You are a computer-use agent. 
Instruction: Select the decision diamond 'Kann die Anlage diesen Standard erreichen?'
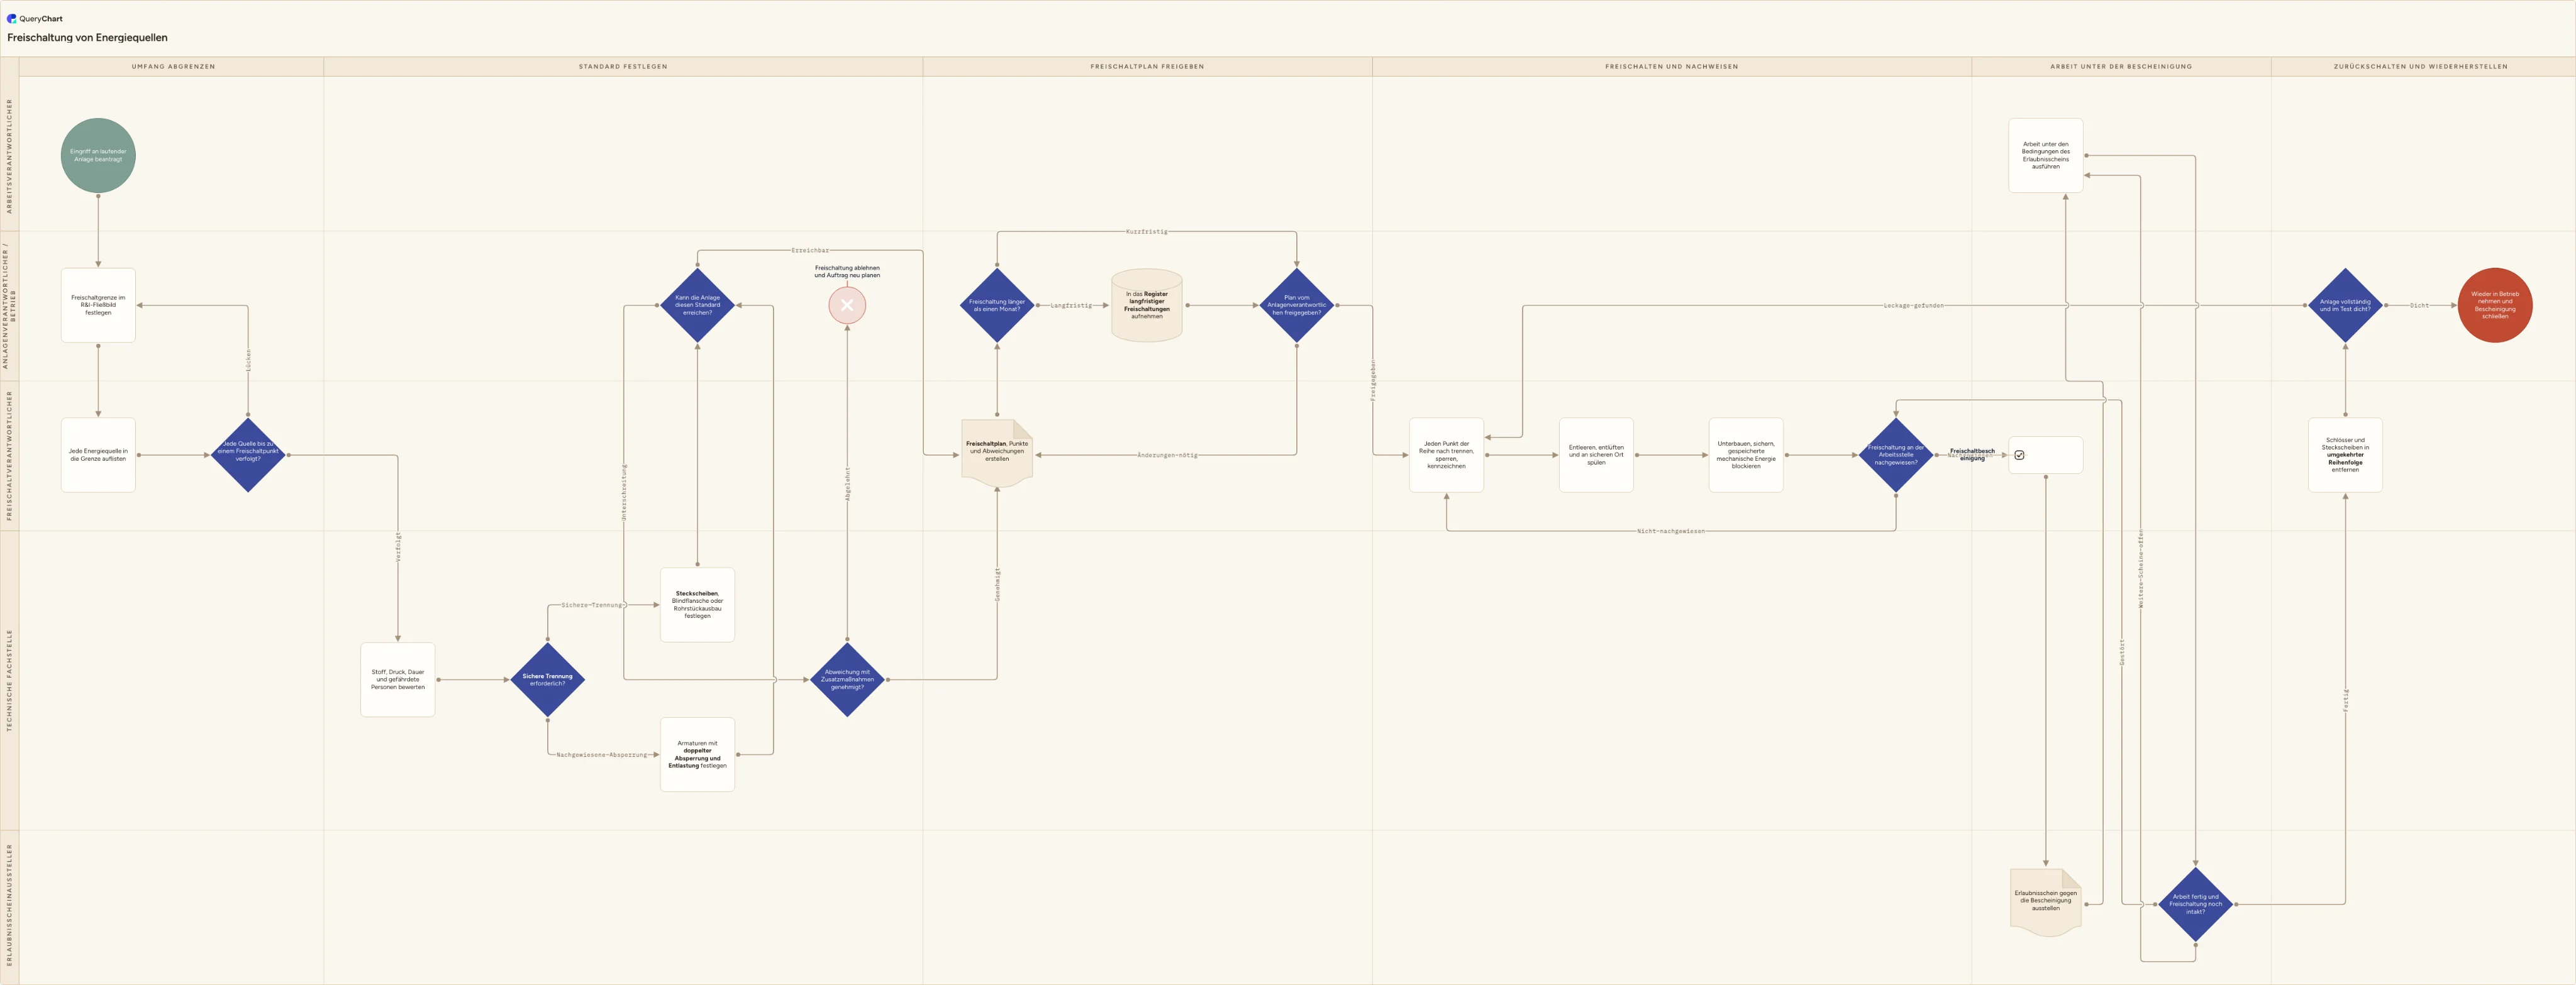coord(697,305)
